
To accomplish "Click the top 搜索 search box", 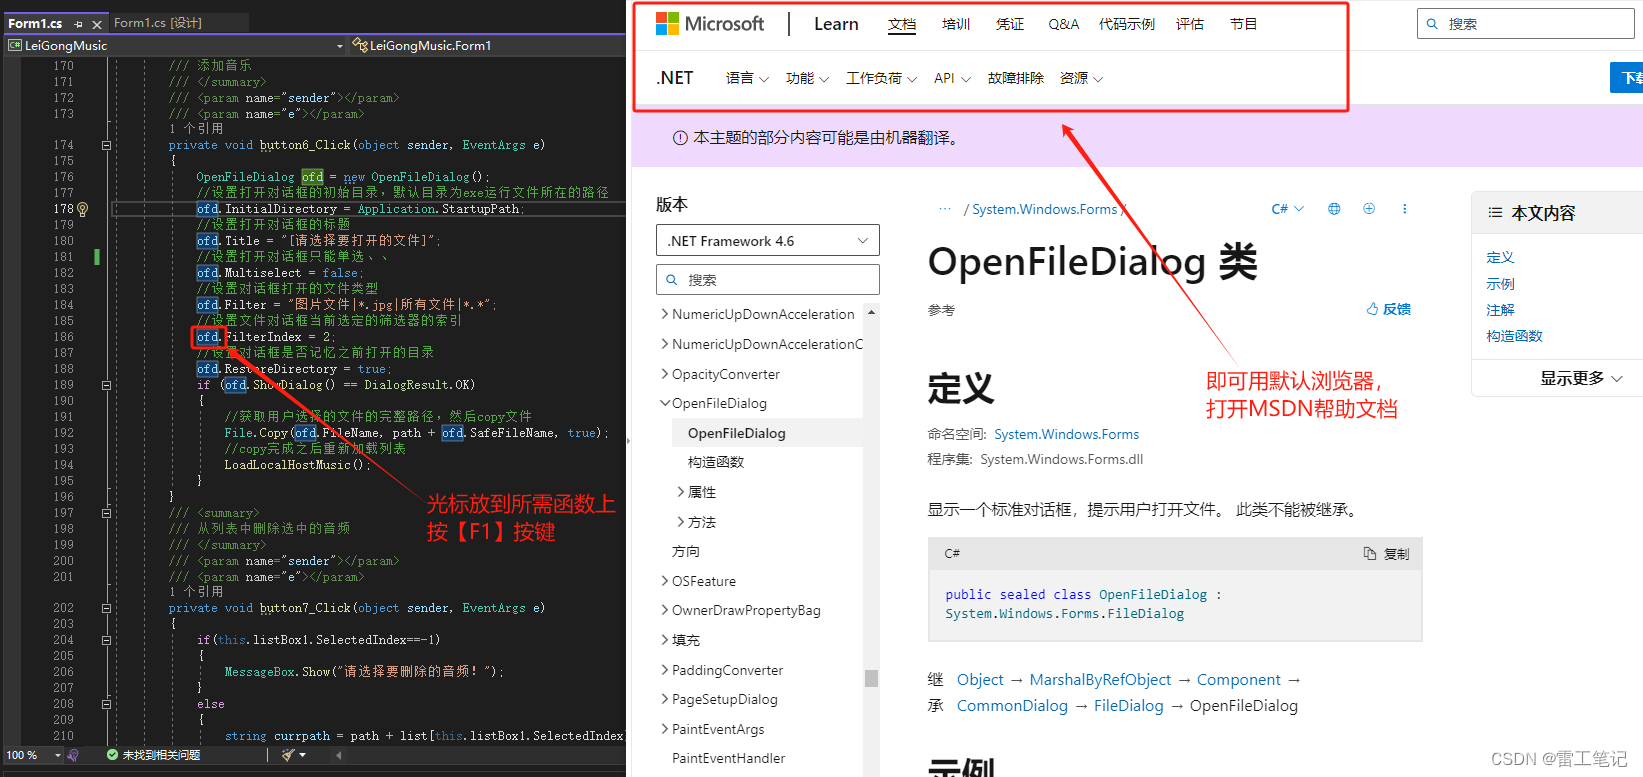I will coord(1525,24).
